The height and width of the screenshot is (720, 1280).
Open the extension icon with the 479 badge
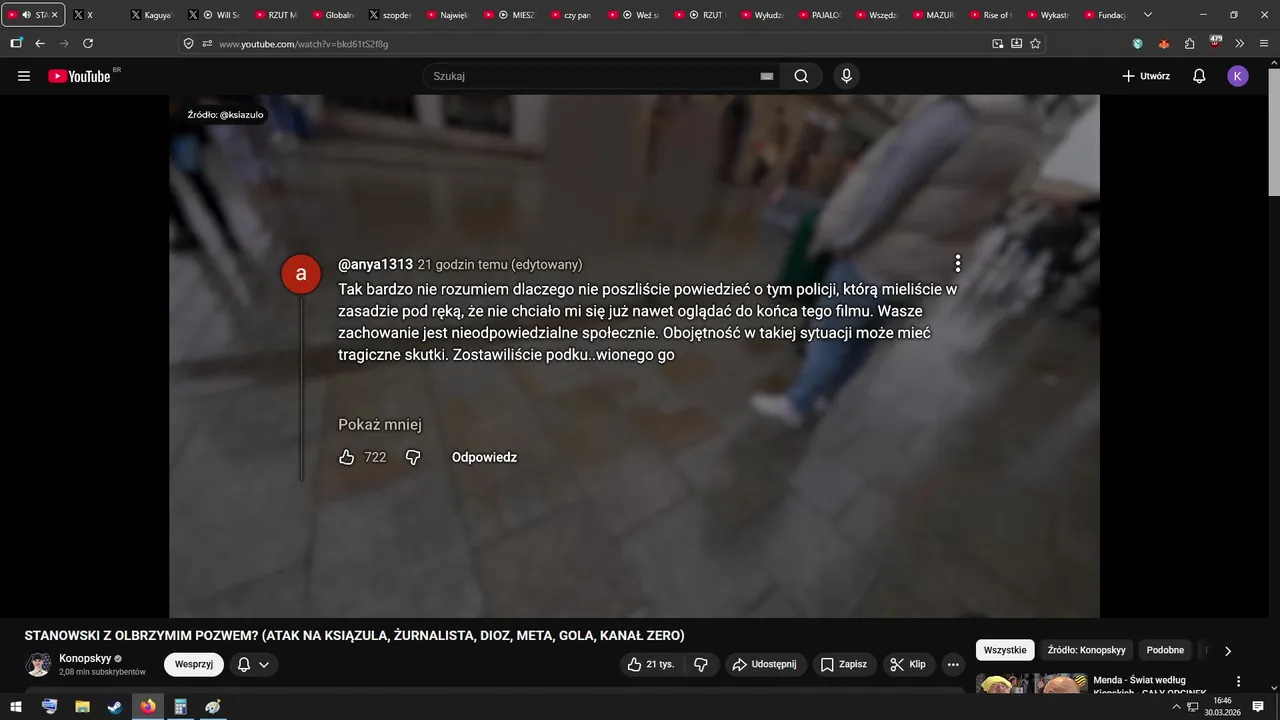click(x=1215, y=43)
